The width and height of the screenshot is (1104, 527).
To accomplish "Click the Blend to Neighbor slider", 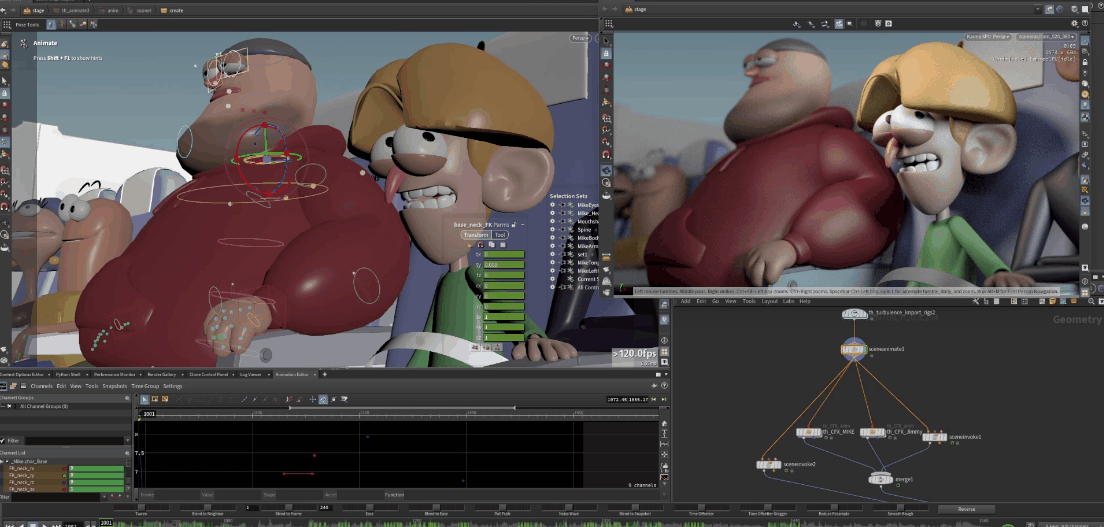I will click(x=209, y=508).
